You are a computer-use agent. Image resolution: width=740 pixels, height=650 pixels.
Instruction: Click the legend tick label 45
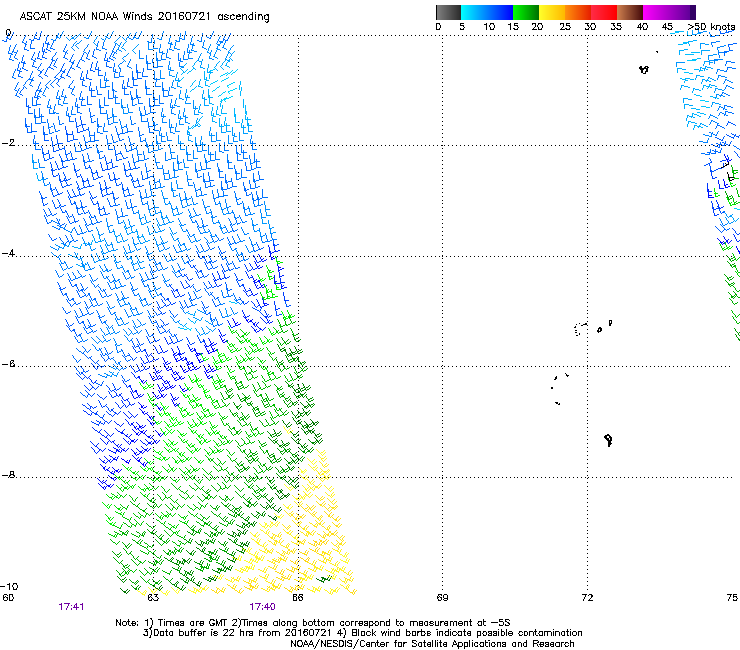tap(667, 27)
